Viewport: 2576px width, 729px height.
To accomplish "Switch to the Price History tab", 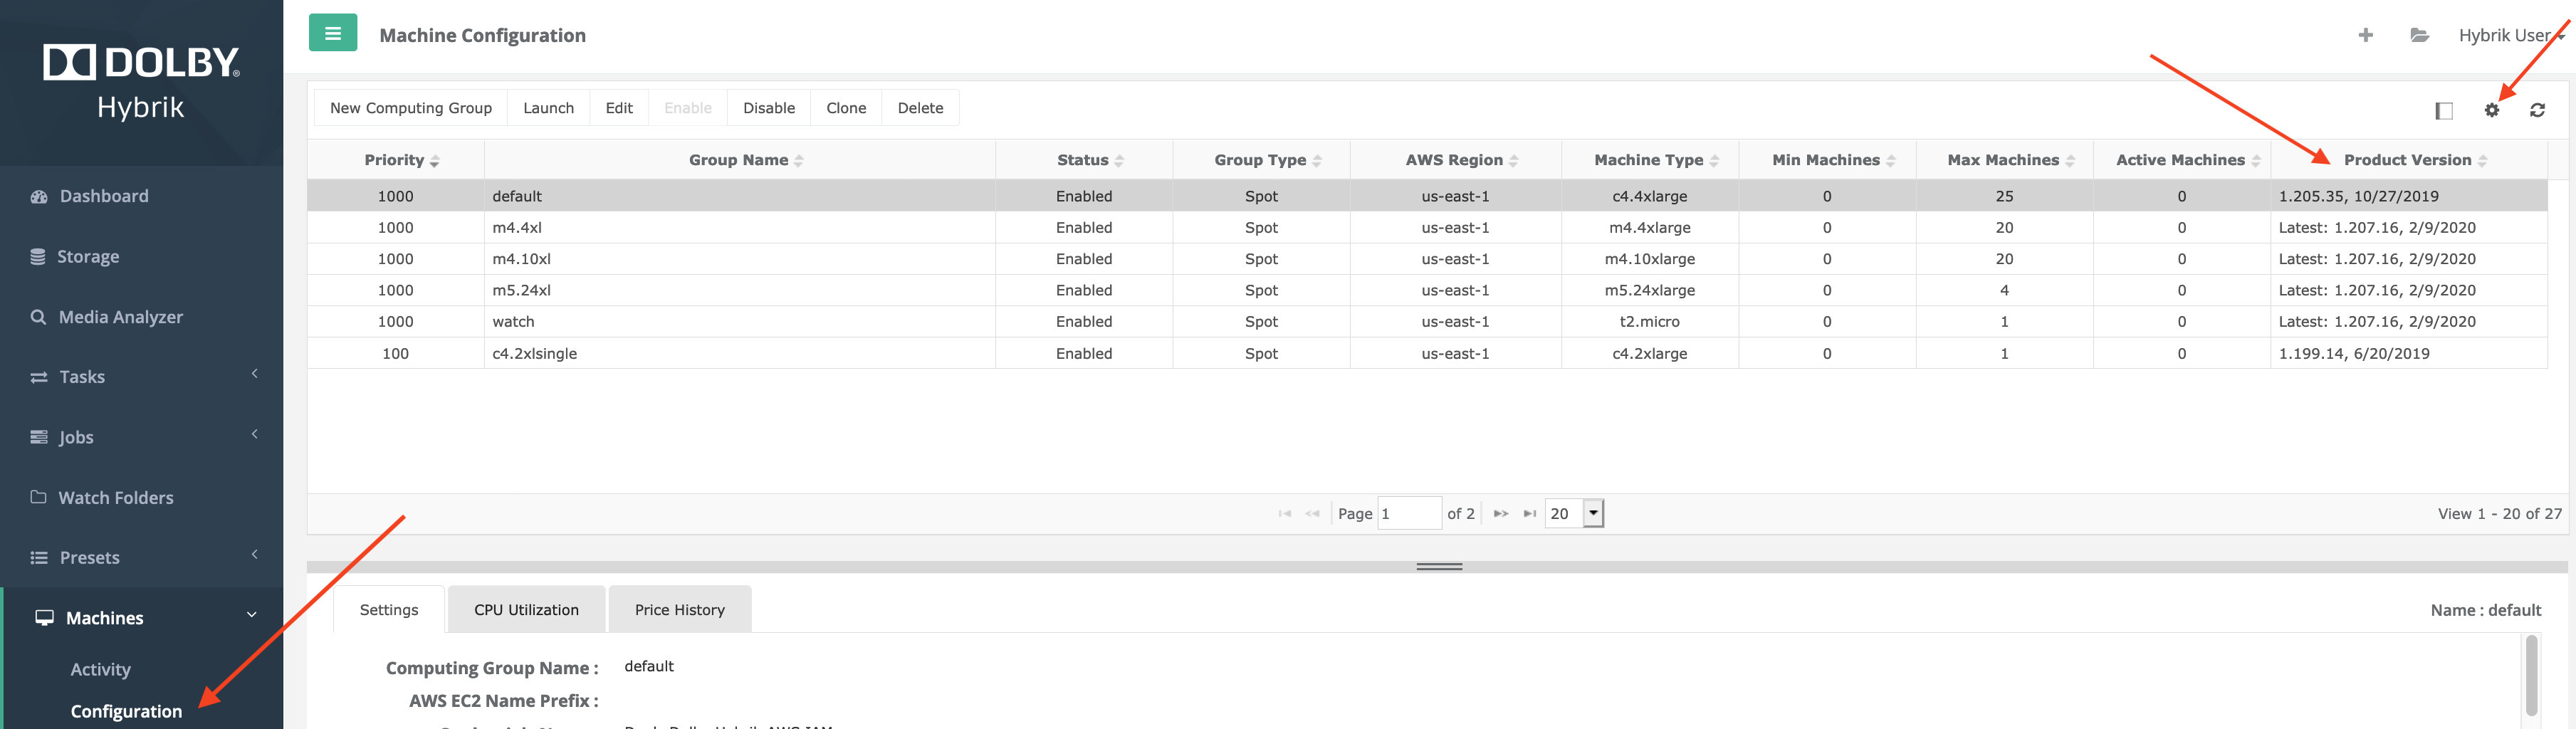I will (x=679, y=610).
